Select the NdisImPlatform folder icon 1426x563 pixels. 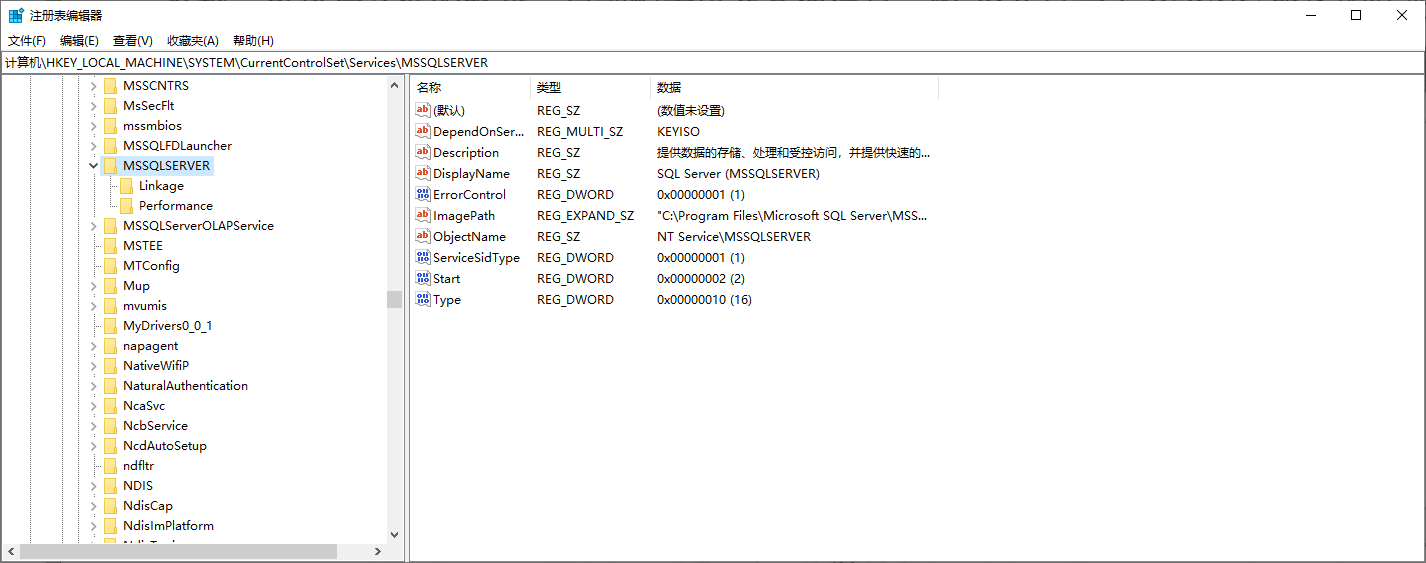coord(110,526)
